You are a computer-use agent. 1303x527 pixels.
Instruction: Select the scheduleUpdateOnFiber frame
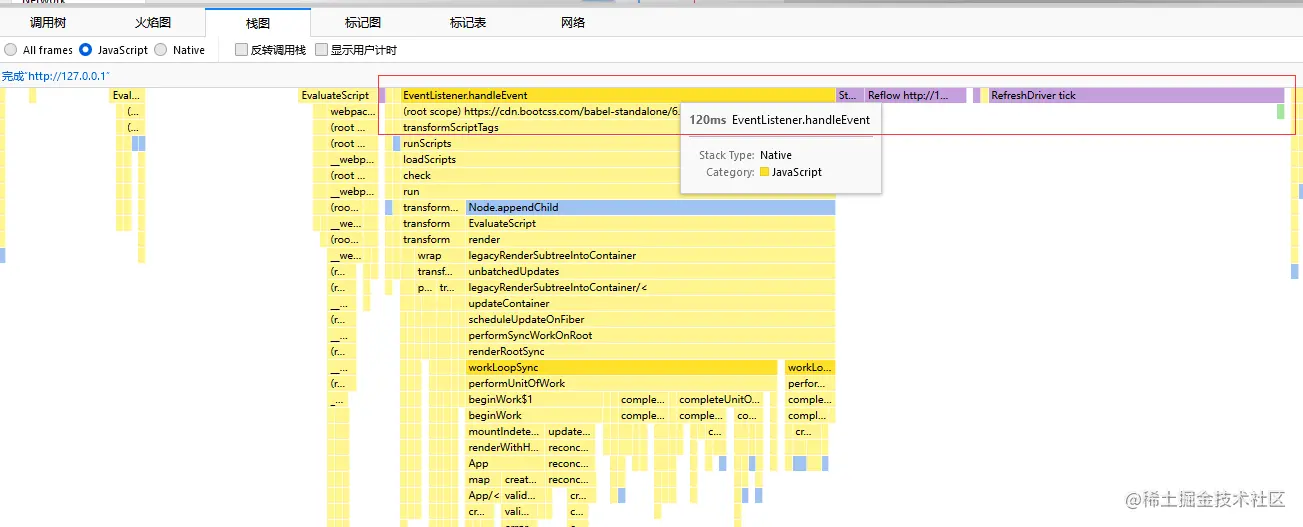coord(650,320)
